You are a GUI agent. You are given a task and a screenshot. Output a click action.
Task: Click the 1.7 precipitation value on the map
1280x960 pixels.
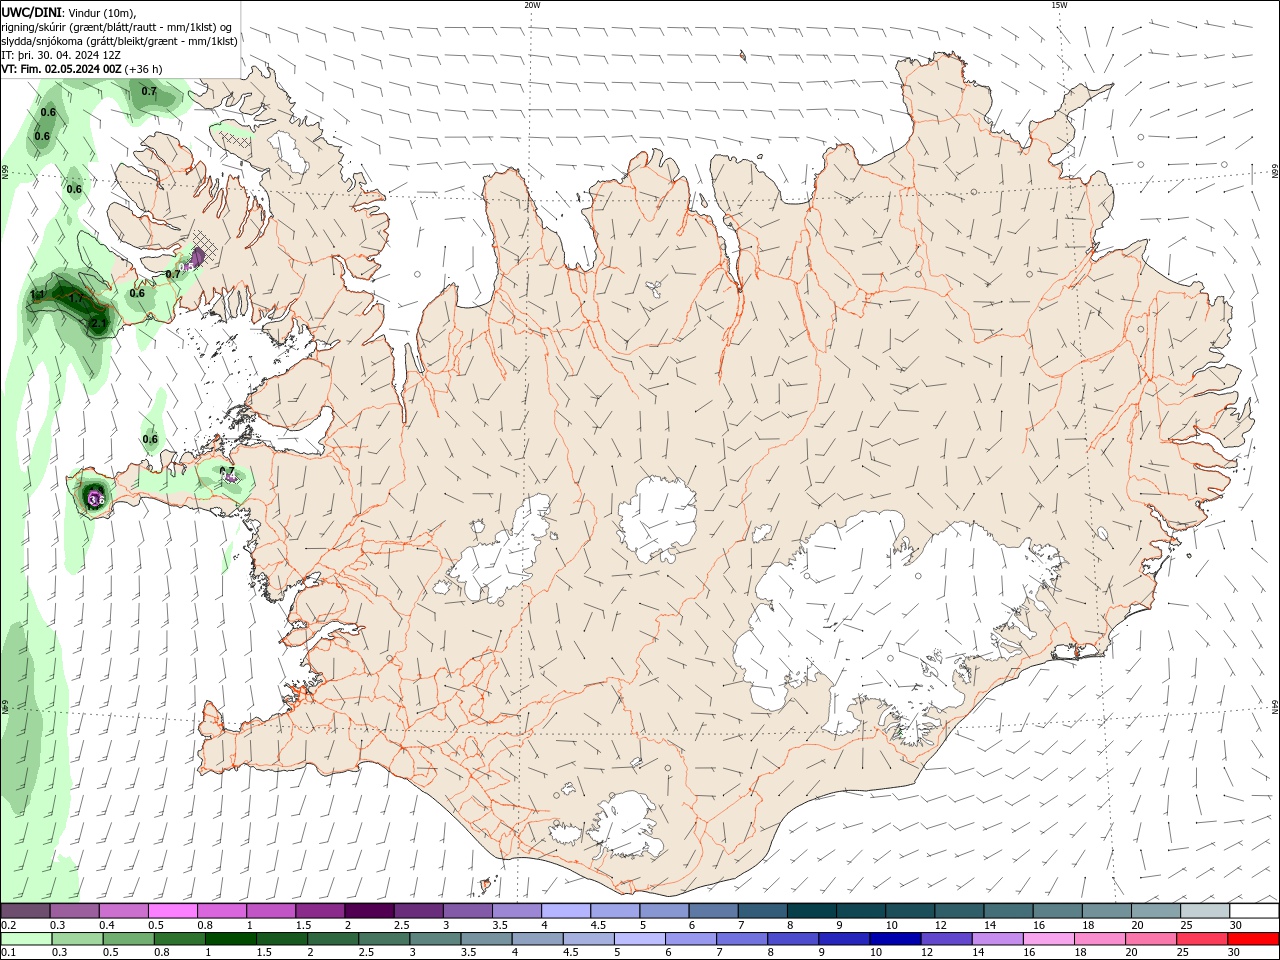point(76,298)
